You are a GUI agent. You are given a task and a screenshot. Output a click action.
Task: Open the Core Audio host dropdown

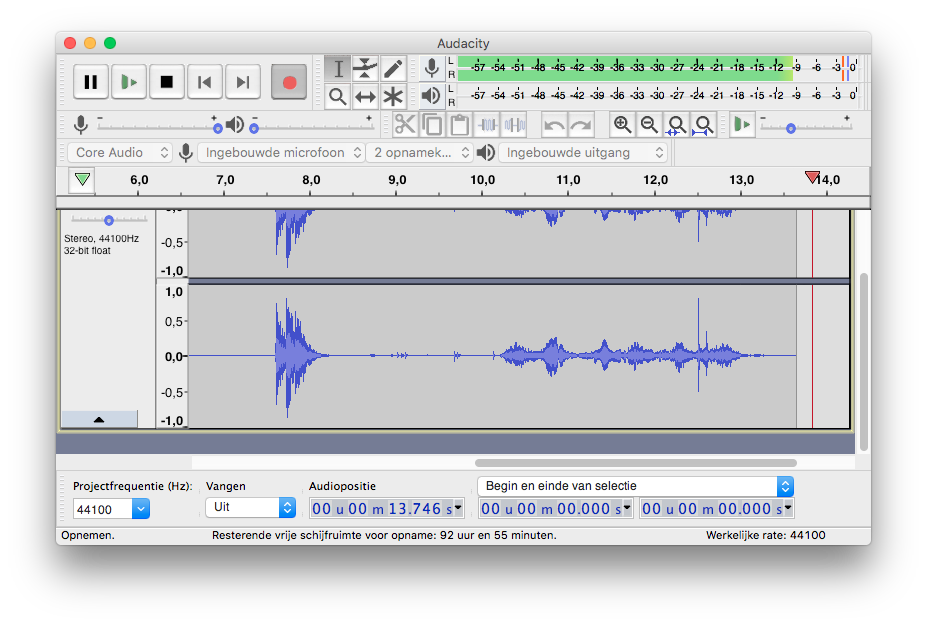119,153
